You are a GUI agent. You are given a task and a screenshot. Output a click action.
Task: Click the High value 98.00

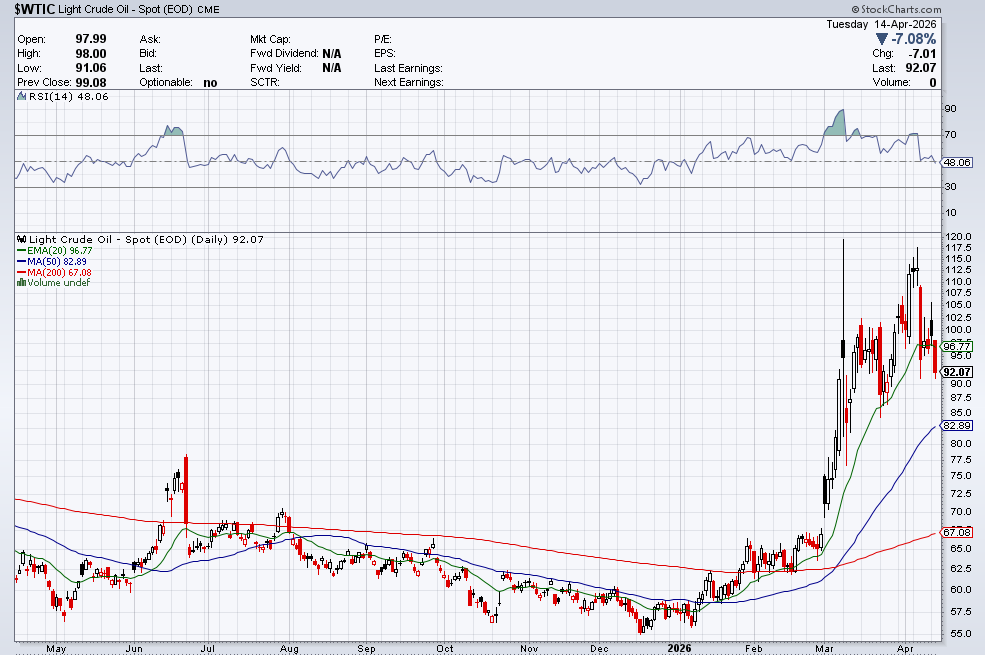(91, 54)
